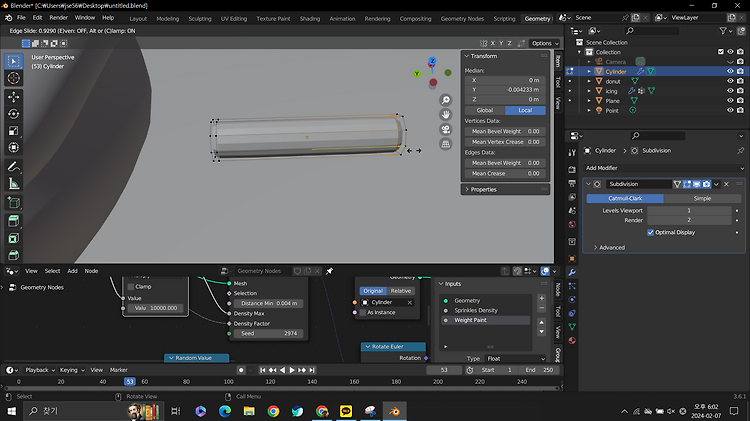Image resolution: width=750 pixels, height=421 pixels.
Task: Open the Object Data properties tab
Action: pos(572,327)
